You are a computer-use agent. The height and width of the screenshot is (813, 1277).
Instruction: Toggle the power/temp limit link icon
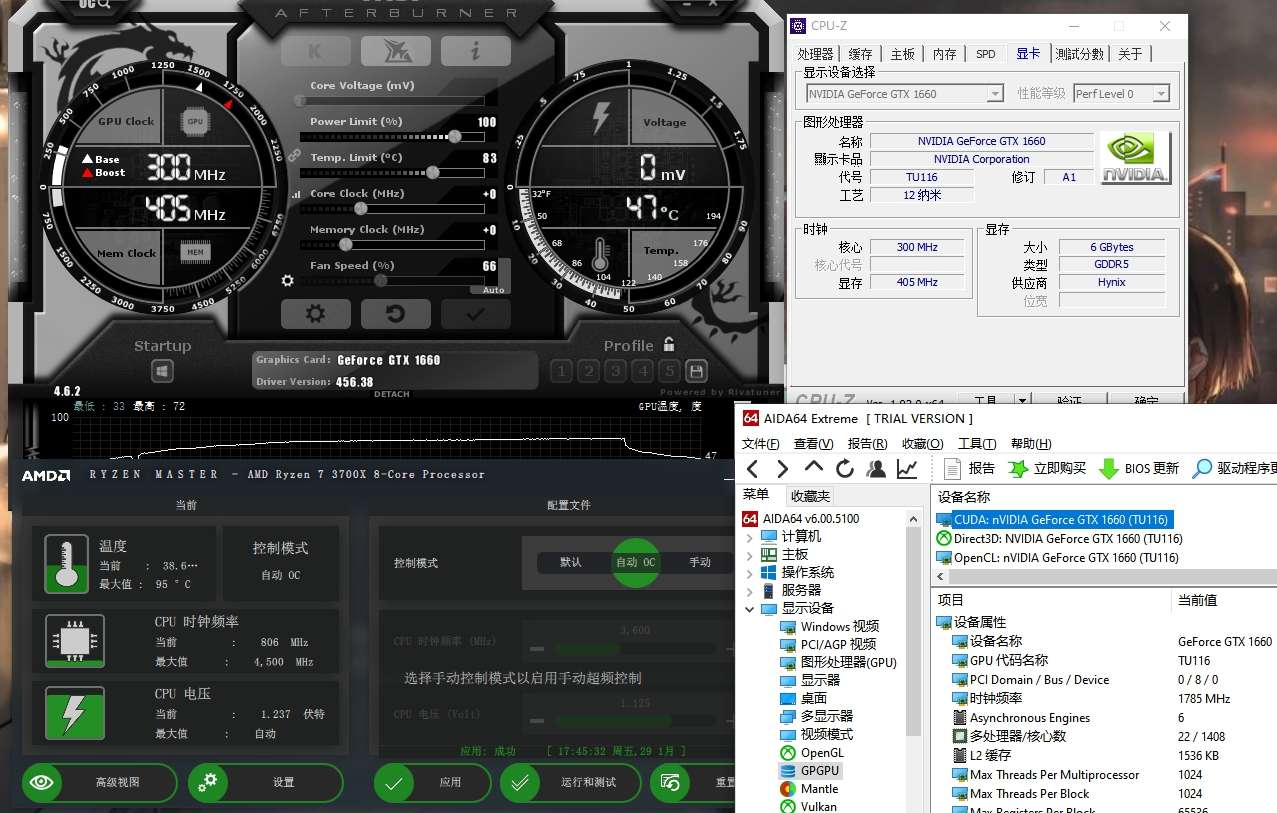294,156
